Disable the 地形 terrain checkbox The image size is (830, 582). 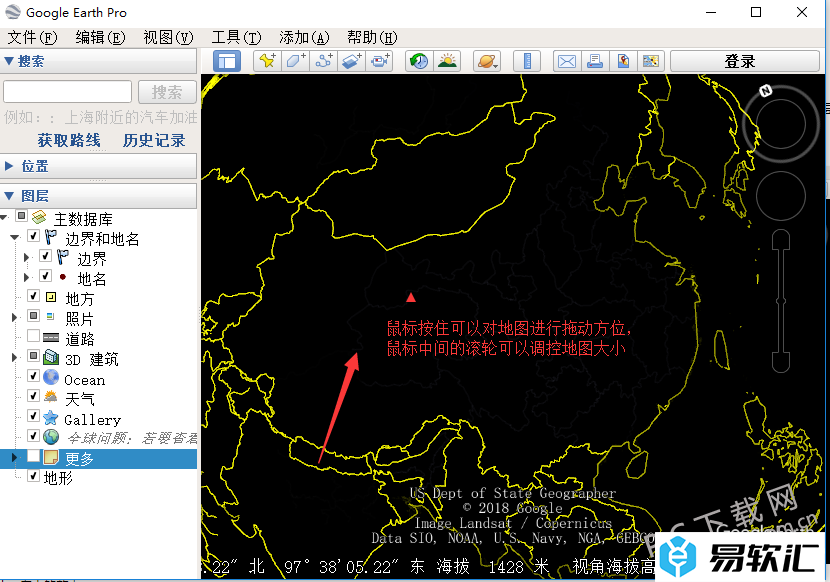click(33, 476)
